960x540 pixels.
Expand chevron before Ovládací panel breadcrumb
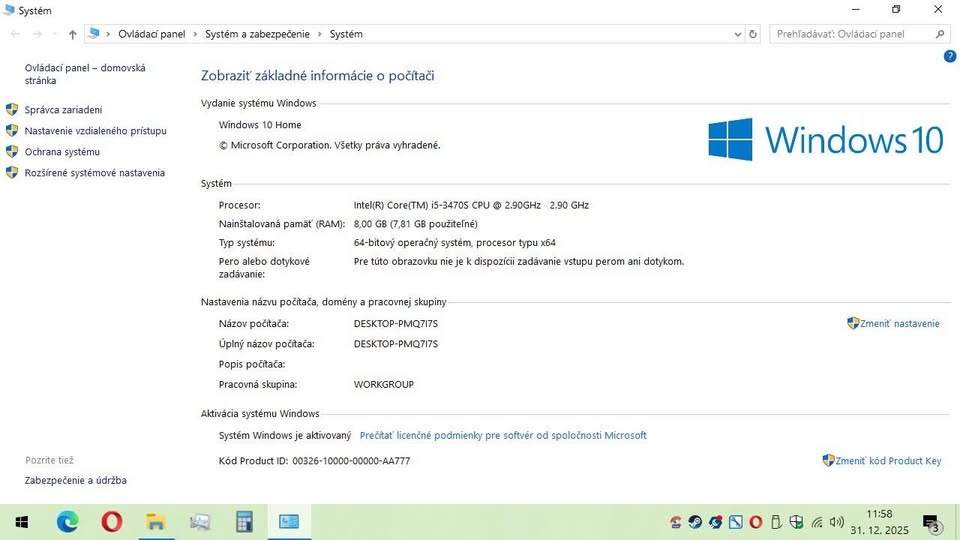click(108, 34)
